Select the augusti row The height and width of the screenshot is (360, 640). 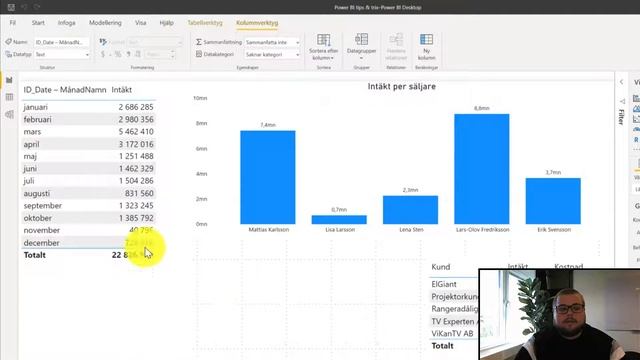pos(89,193)
